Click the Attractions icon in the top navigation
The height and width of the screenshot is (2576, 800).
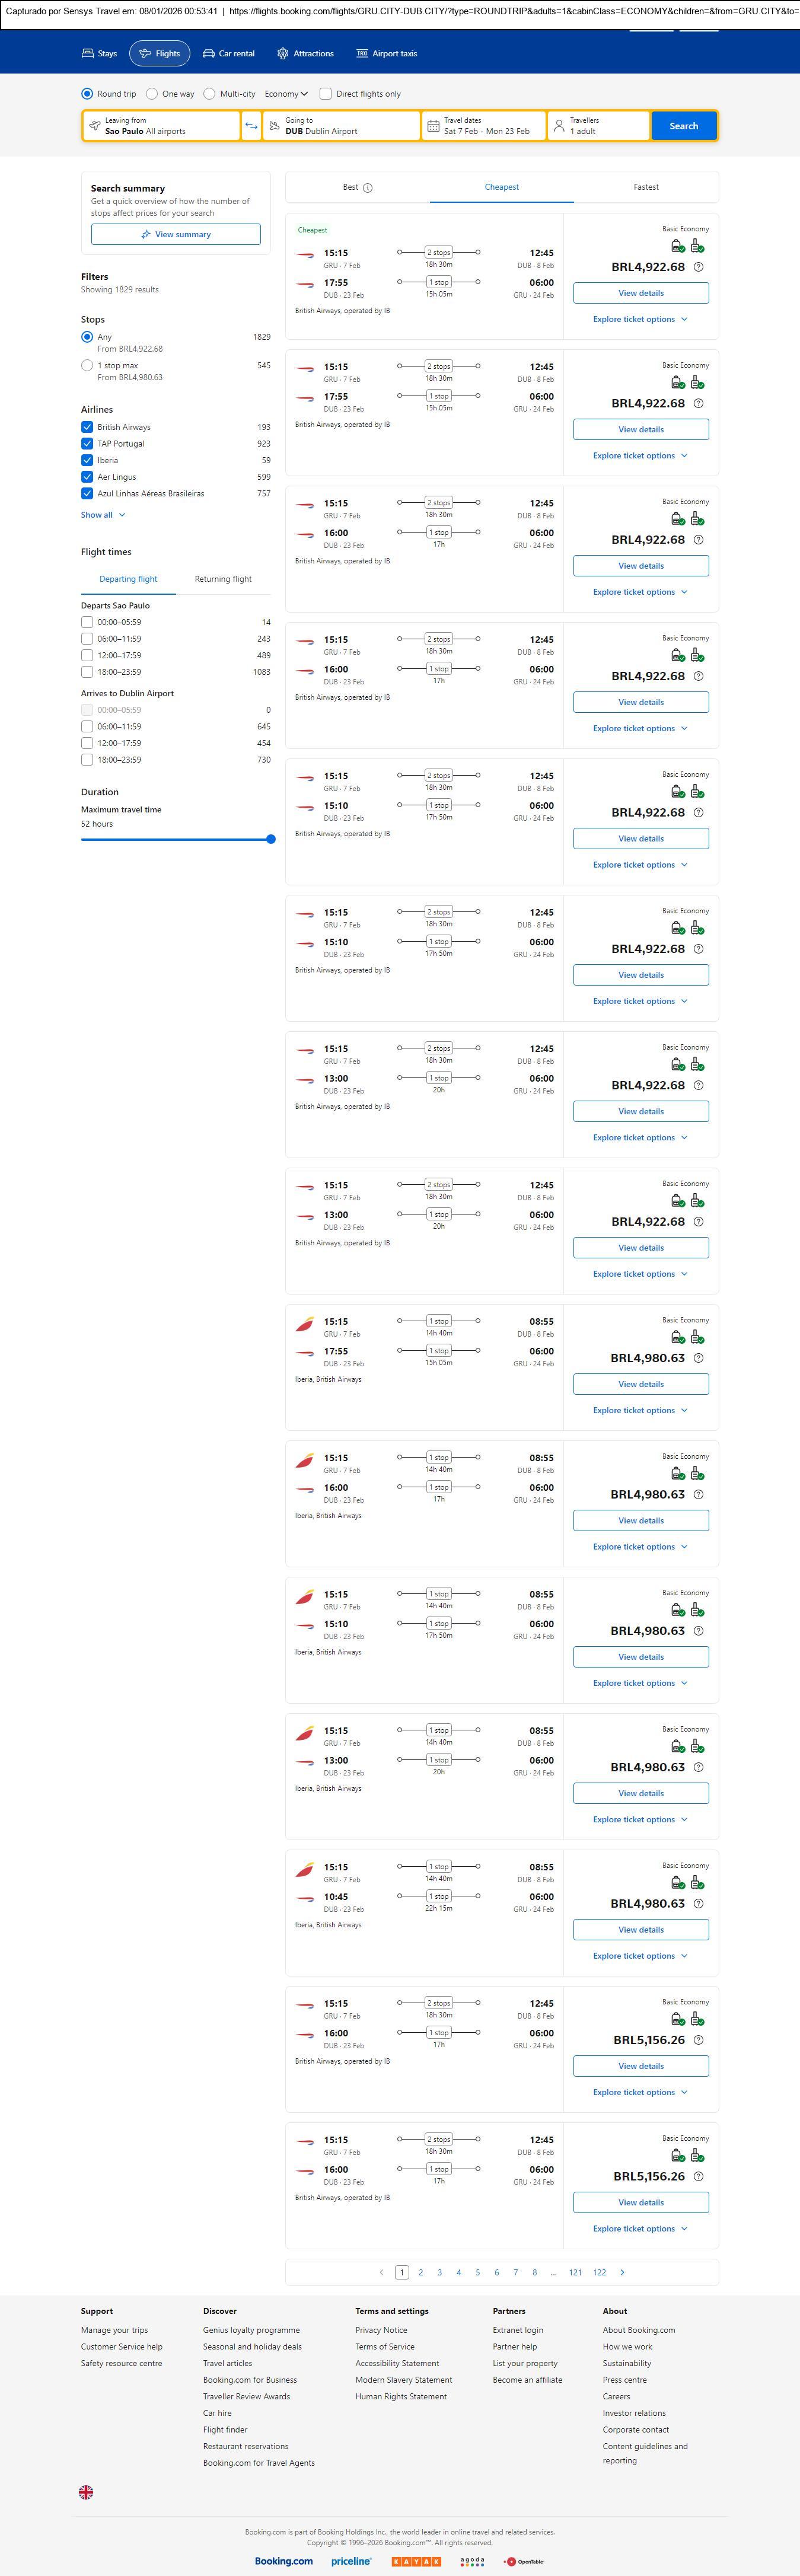click(x=283, y=54)
